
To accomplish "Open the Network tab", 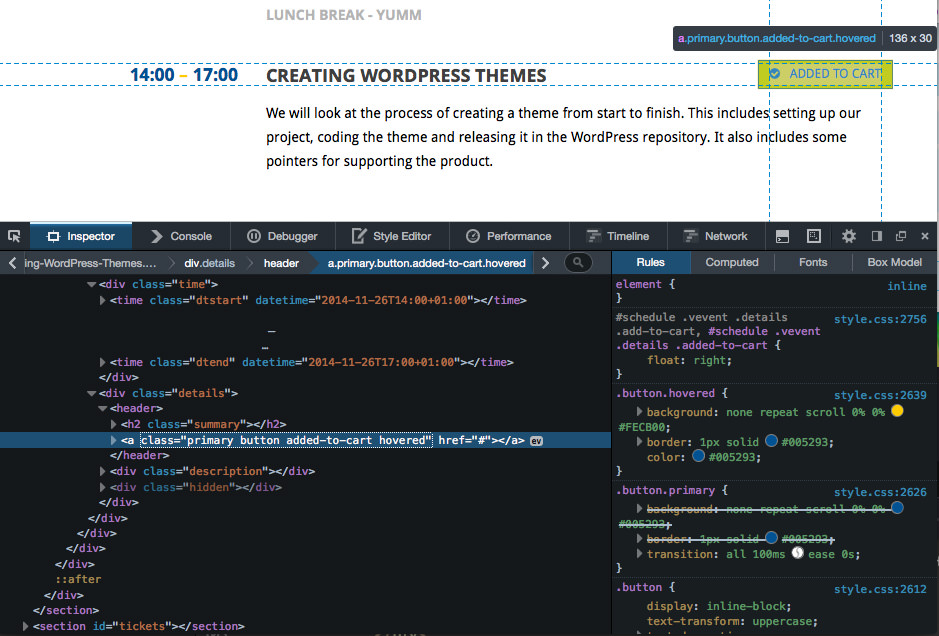I will 716,237.
